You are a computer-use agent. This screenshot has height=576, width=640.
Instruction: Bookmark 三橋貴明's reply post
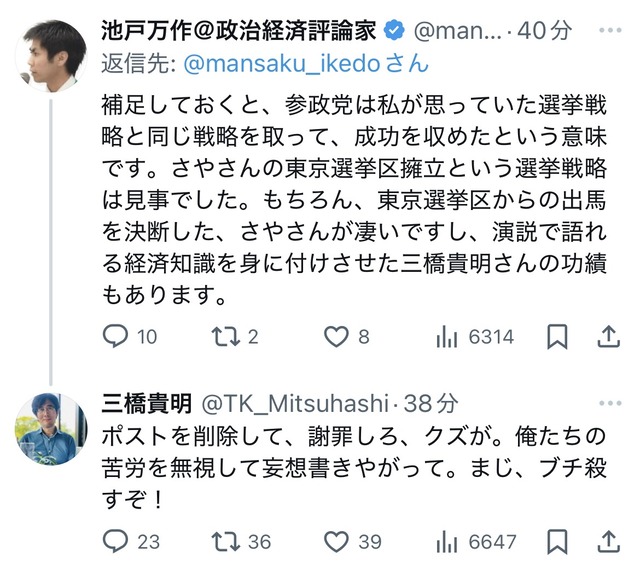(x=557, y=541)
